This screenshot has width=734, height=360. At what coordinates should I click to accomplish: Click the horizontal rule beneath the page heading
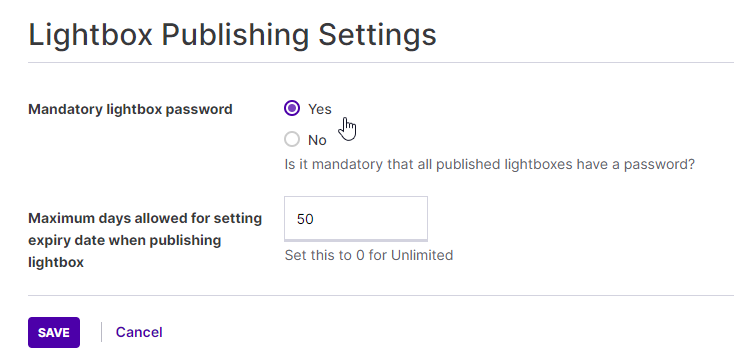pyautogui.click(x=381, y=62)
